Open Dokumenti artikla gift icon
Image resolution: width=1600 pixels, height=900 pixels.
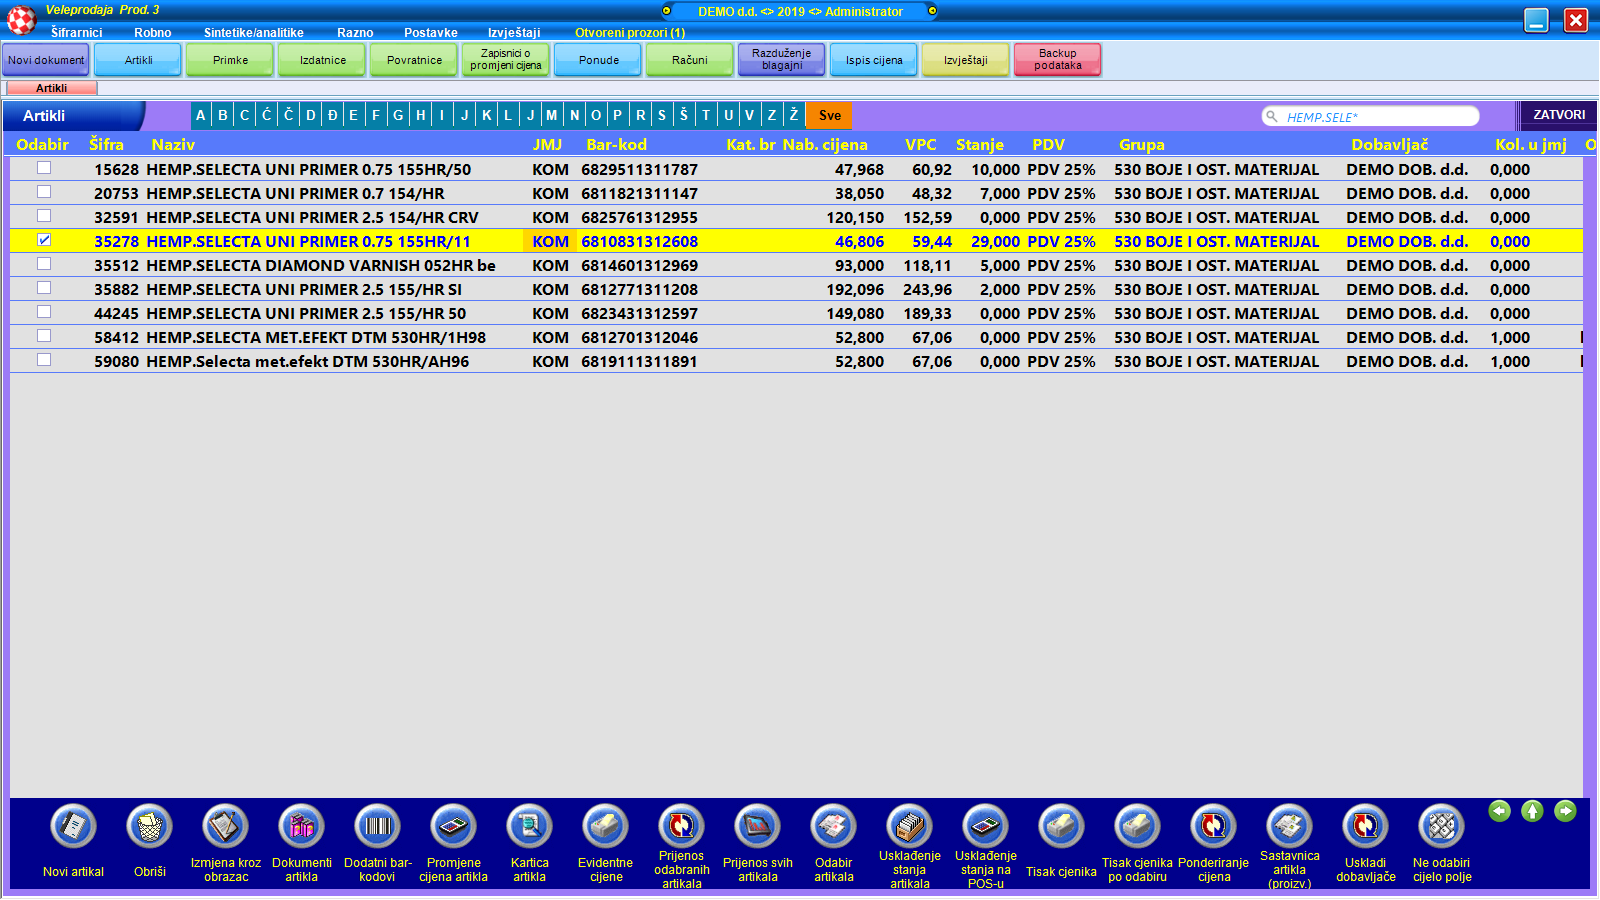click(x=301, y=827)
